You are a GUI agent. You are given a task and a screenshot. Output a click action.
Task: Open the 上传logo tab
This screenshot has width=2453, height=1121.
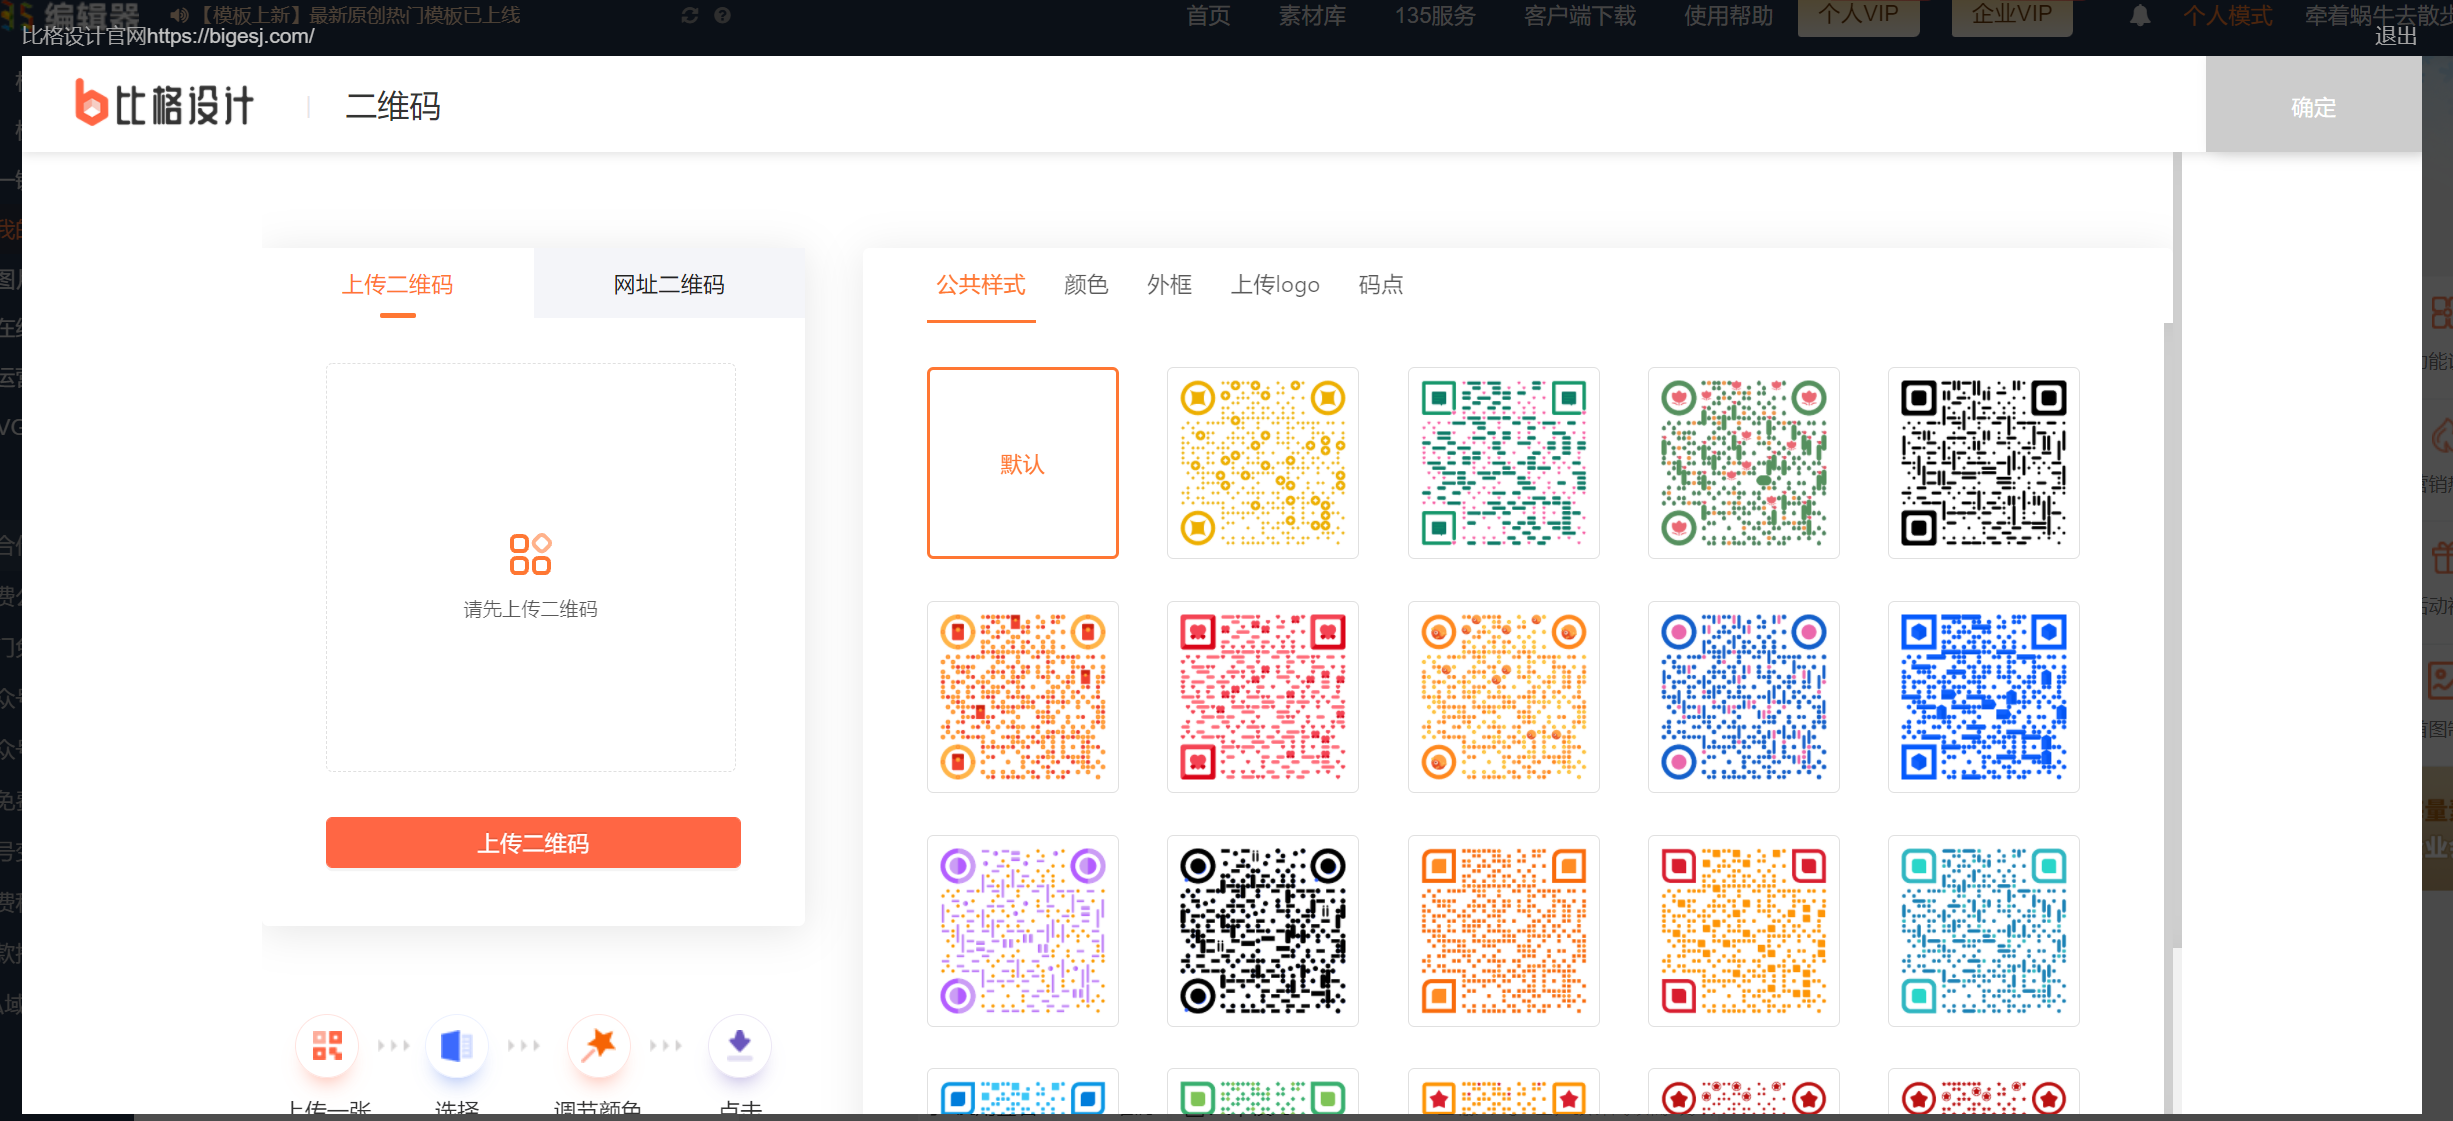click(1275, 285)
